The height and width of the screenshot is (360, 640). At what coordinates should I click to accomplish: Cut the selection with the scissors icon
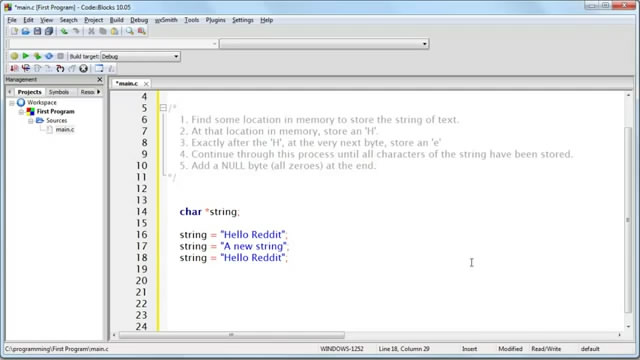91,31
